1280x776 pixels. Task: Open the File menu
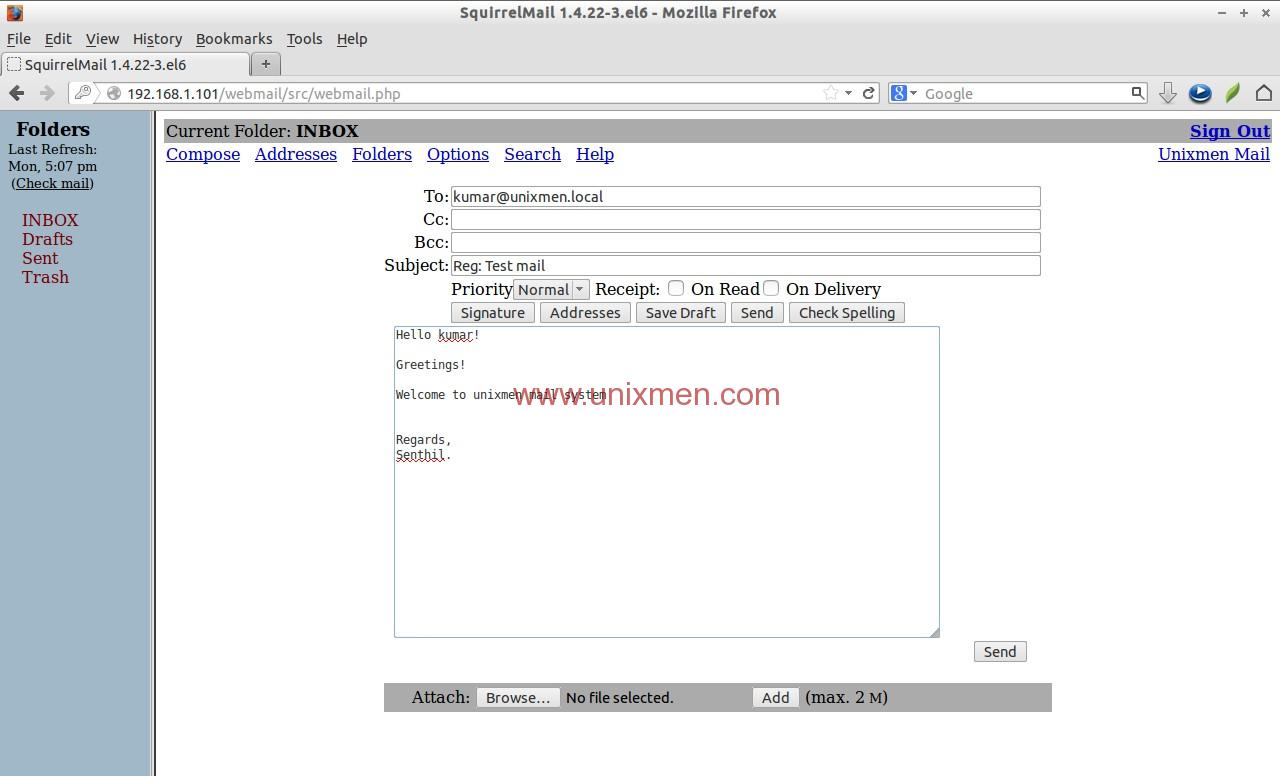coord(19,39)
